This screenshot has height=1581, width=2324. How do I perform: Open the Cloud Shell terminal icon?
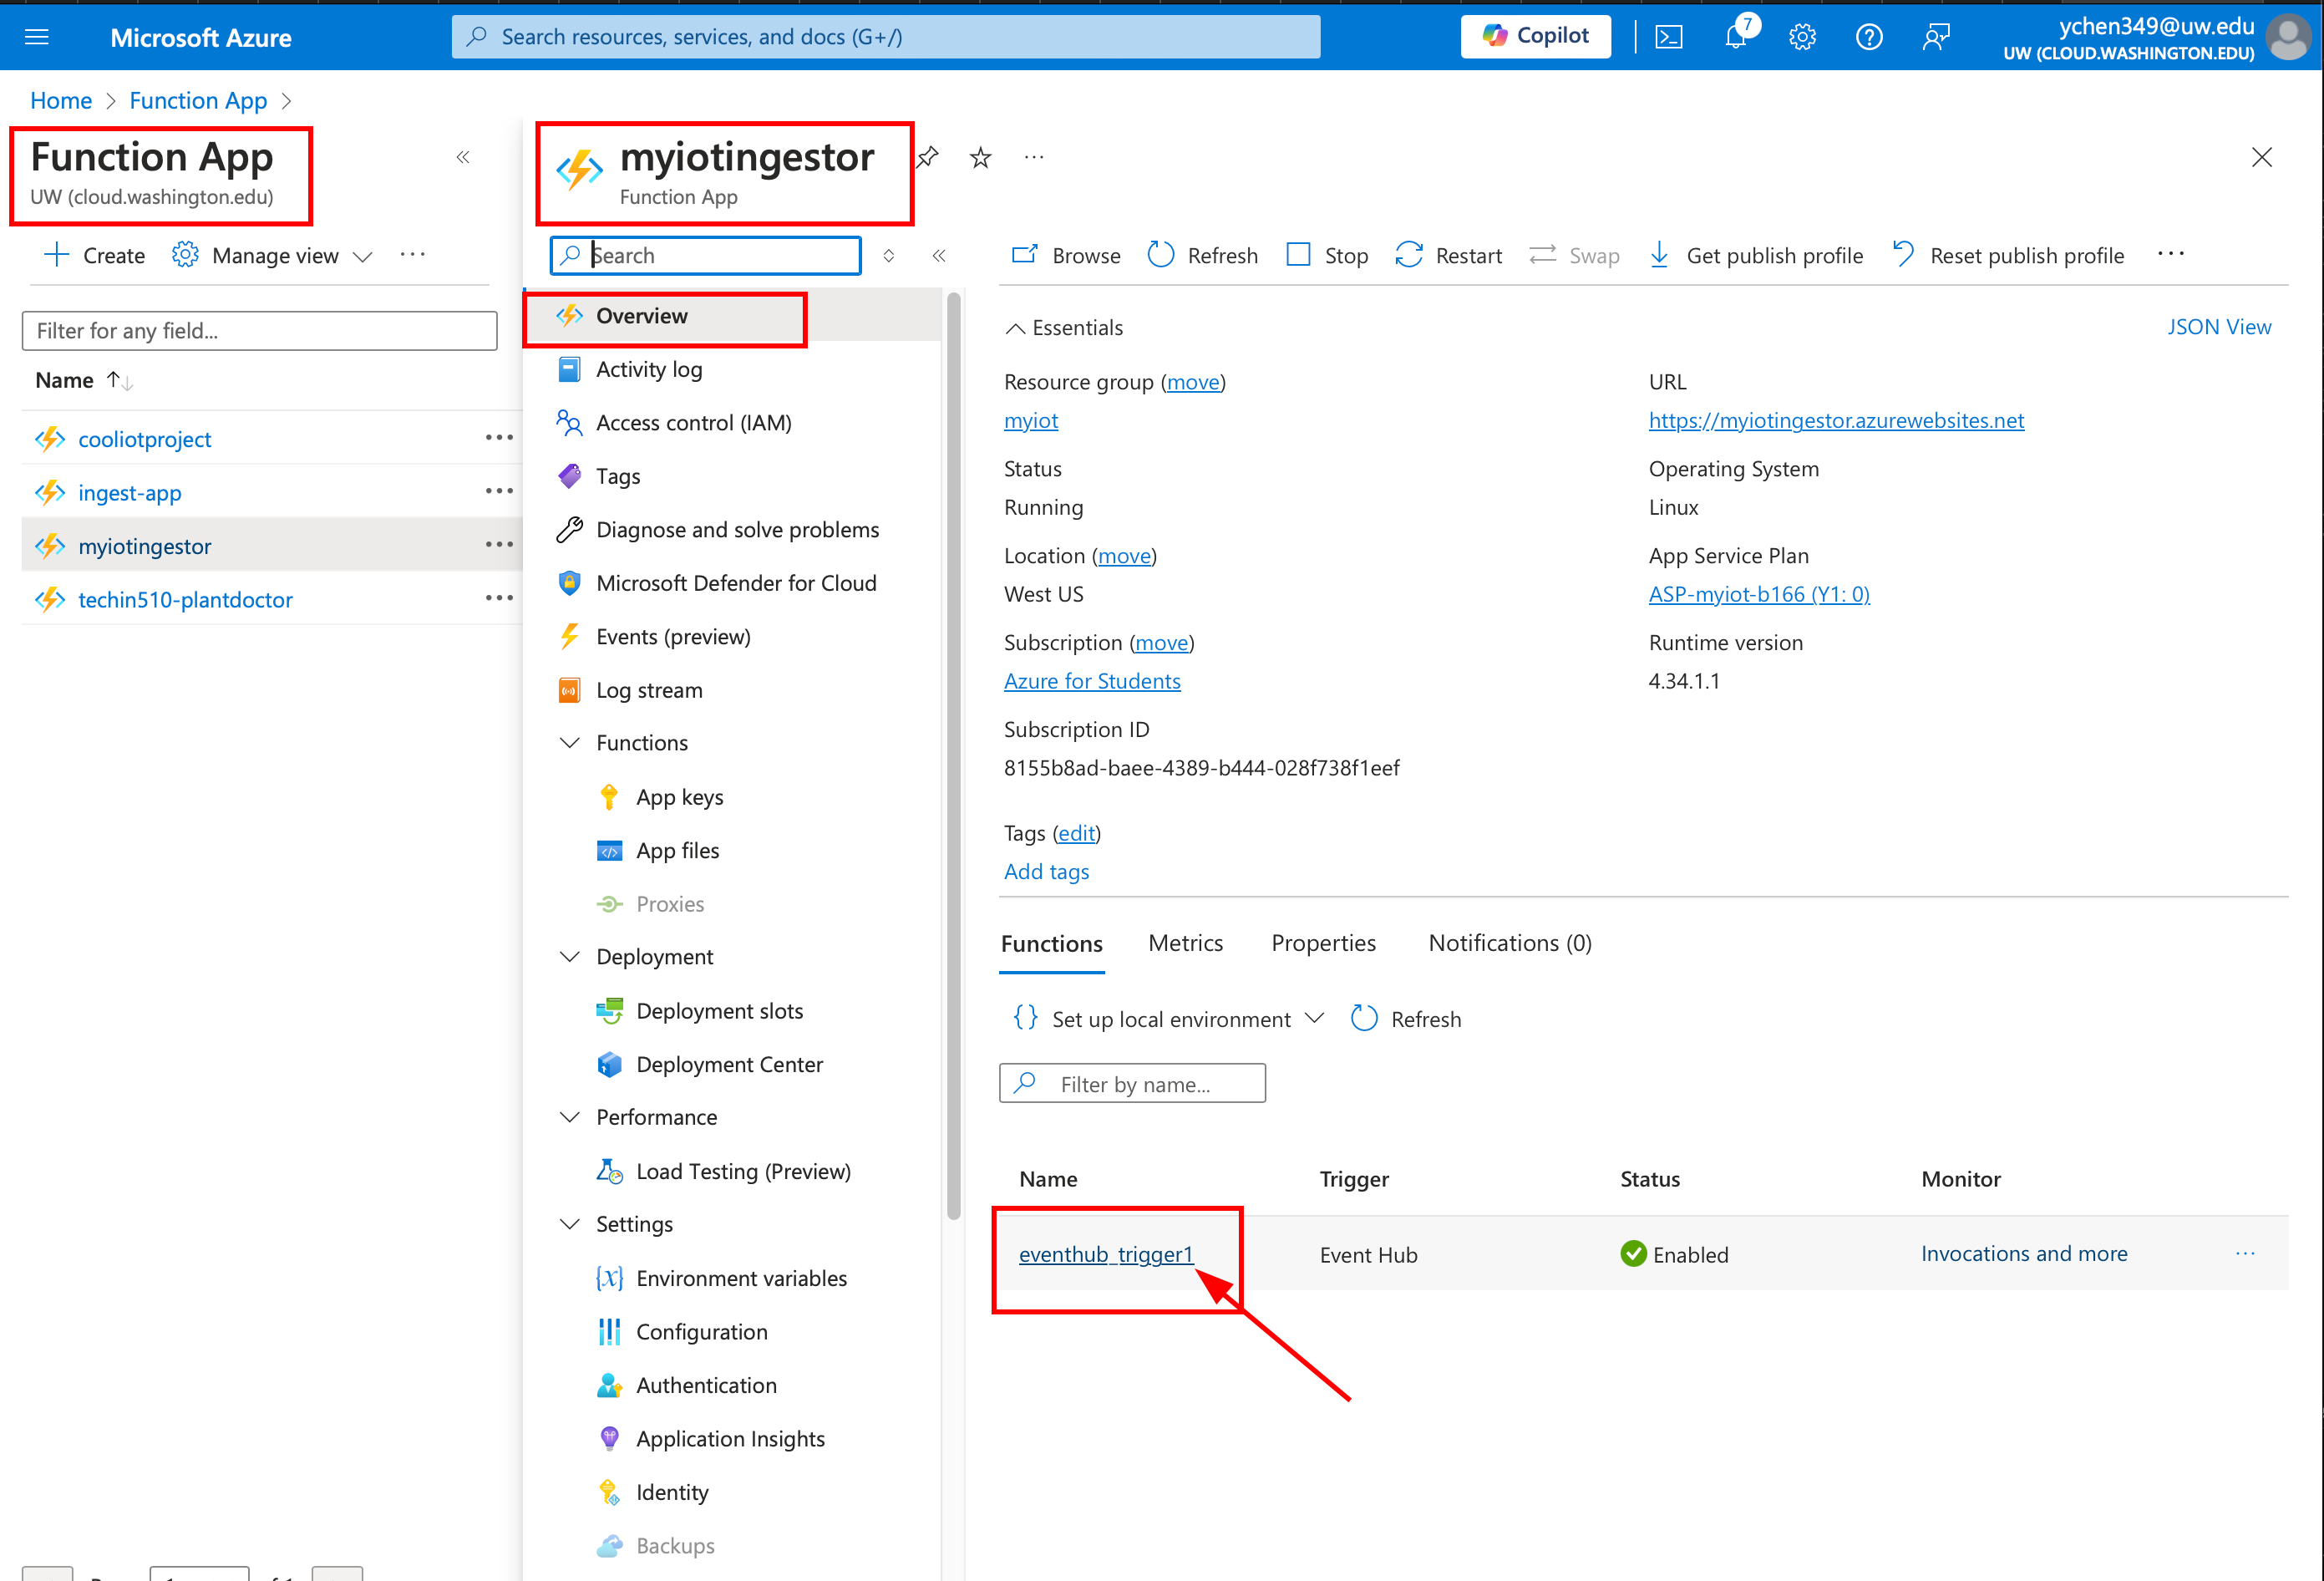[1669, 37]
